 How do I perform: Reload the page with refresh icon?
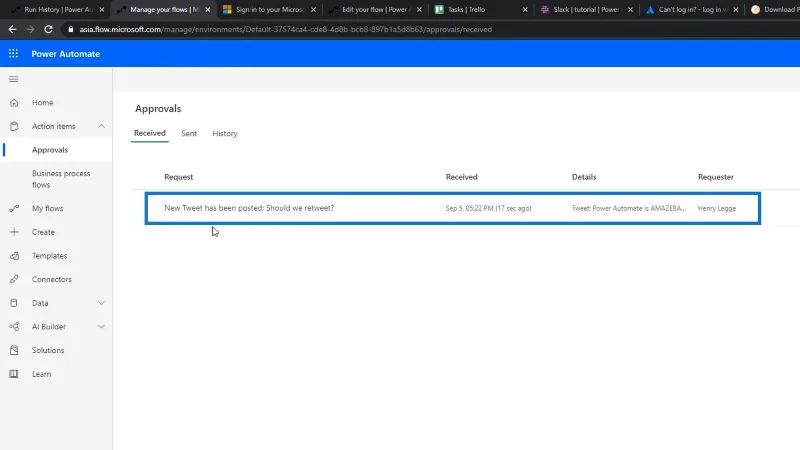click(x=48, y=30)
